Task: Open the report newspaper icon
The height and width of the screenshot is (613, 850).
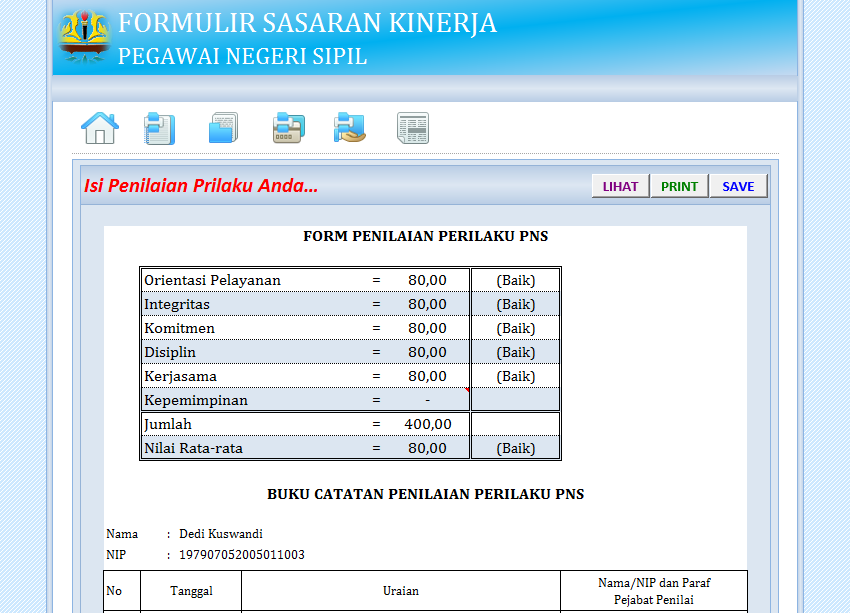Action: click(x=413, y=127)
